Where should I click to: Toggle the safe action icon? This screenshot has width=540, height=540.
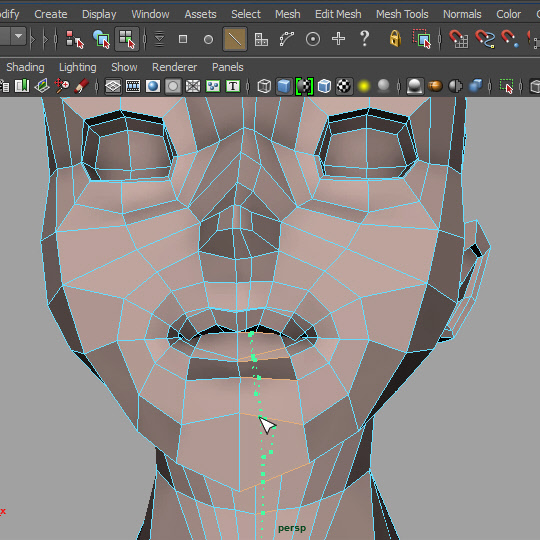[213, 86]
